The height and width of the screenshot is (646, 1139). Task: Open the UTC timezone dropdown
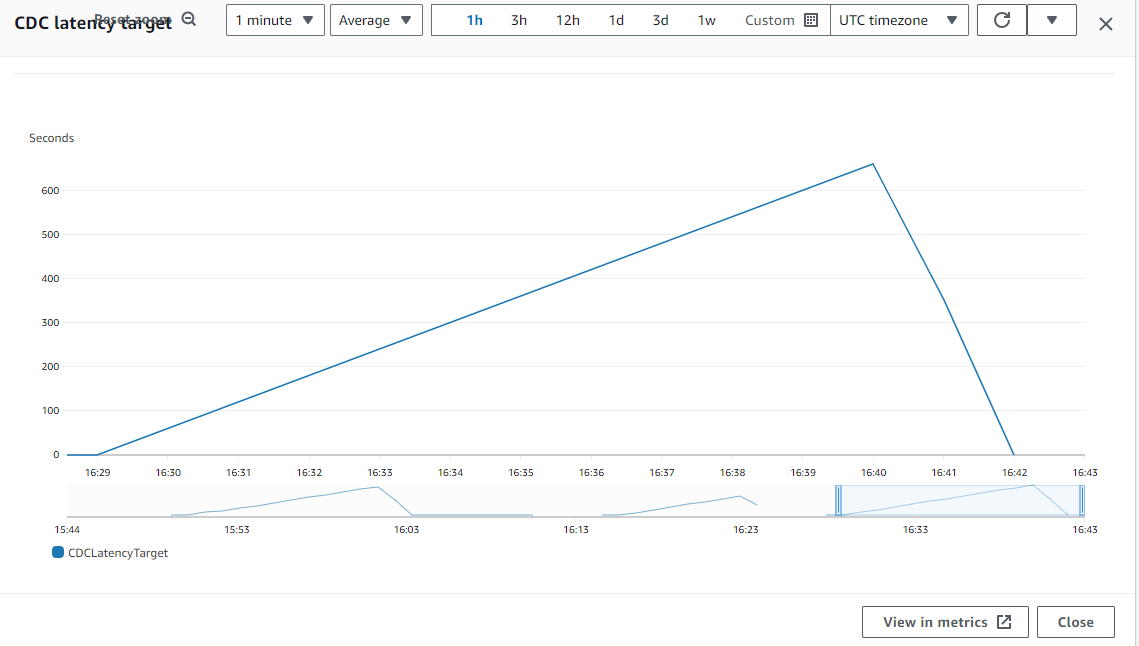tap(898, 20)
